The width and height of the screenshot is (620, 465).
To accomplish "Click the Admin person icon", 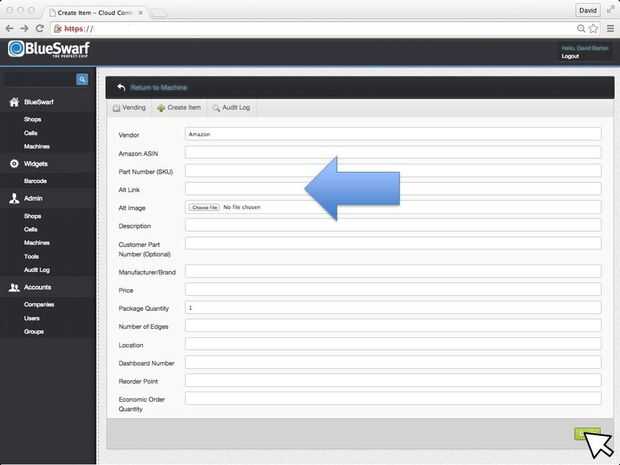I will pyautogui.click(x=14, y=198).
